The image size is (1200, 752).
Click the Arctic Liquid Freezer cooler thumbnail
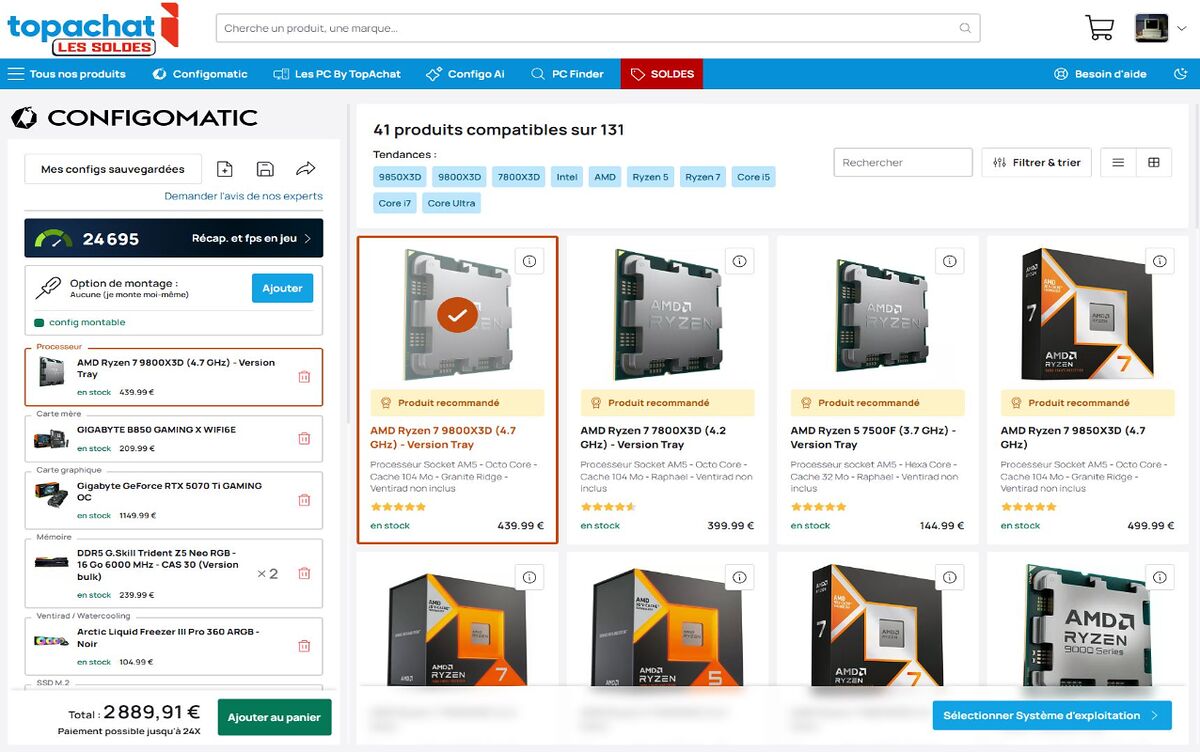[x=52, y=639]
